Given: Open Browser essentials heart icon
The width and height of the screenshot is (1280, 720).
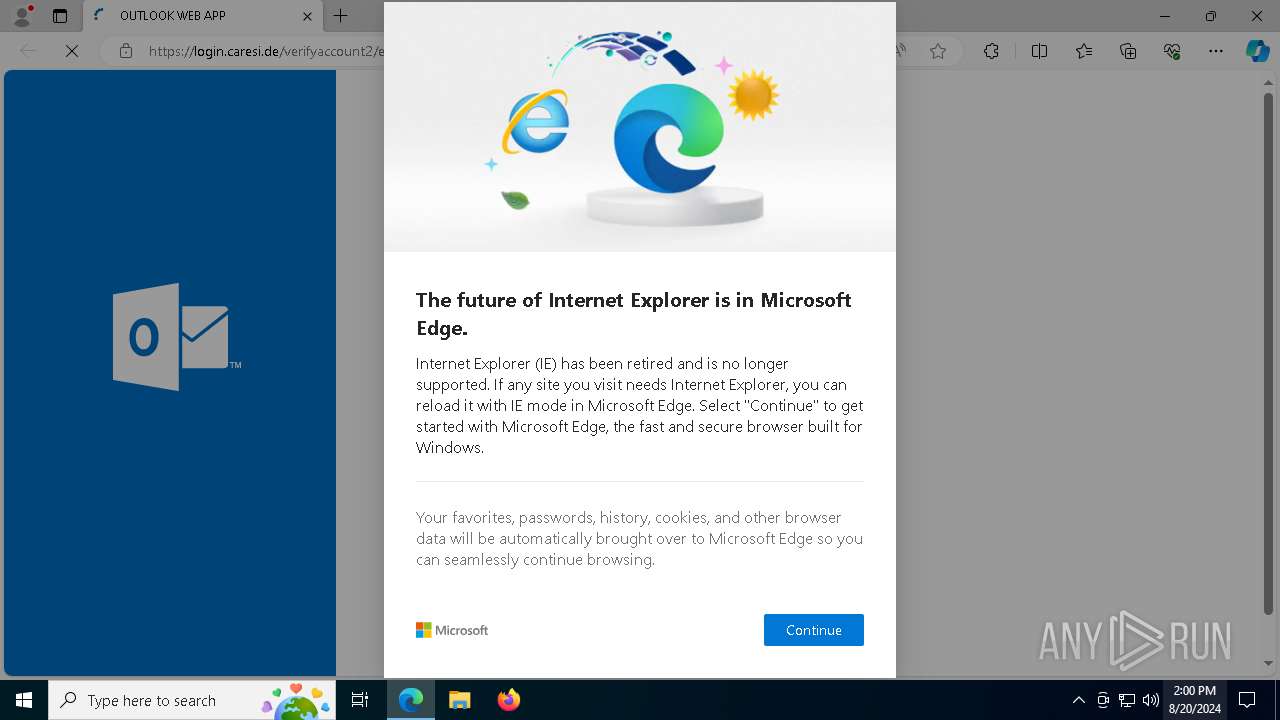Looking at the screenshot, I should tap(1172, 51).
